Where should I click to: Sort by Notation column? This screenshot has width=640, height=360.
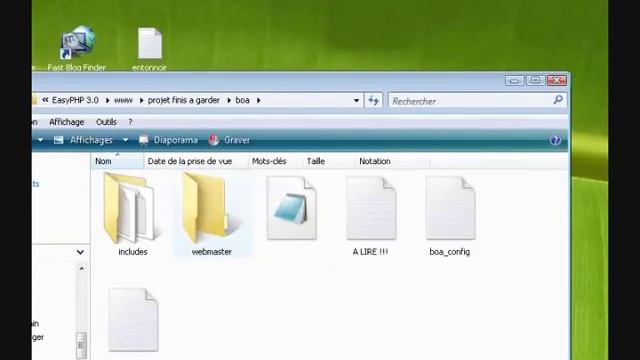click(x=393, y=161)
